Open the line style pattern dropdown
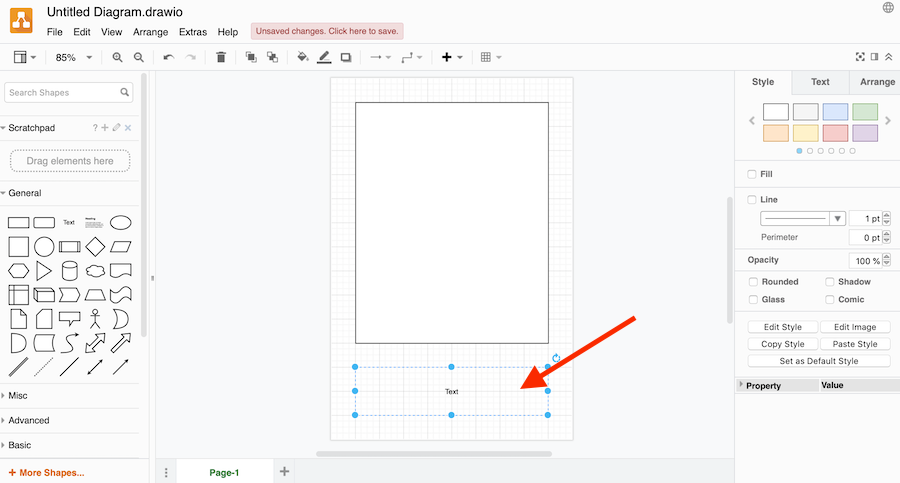The height and width of the screenshot is (483, 900). 803,218
